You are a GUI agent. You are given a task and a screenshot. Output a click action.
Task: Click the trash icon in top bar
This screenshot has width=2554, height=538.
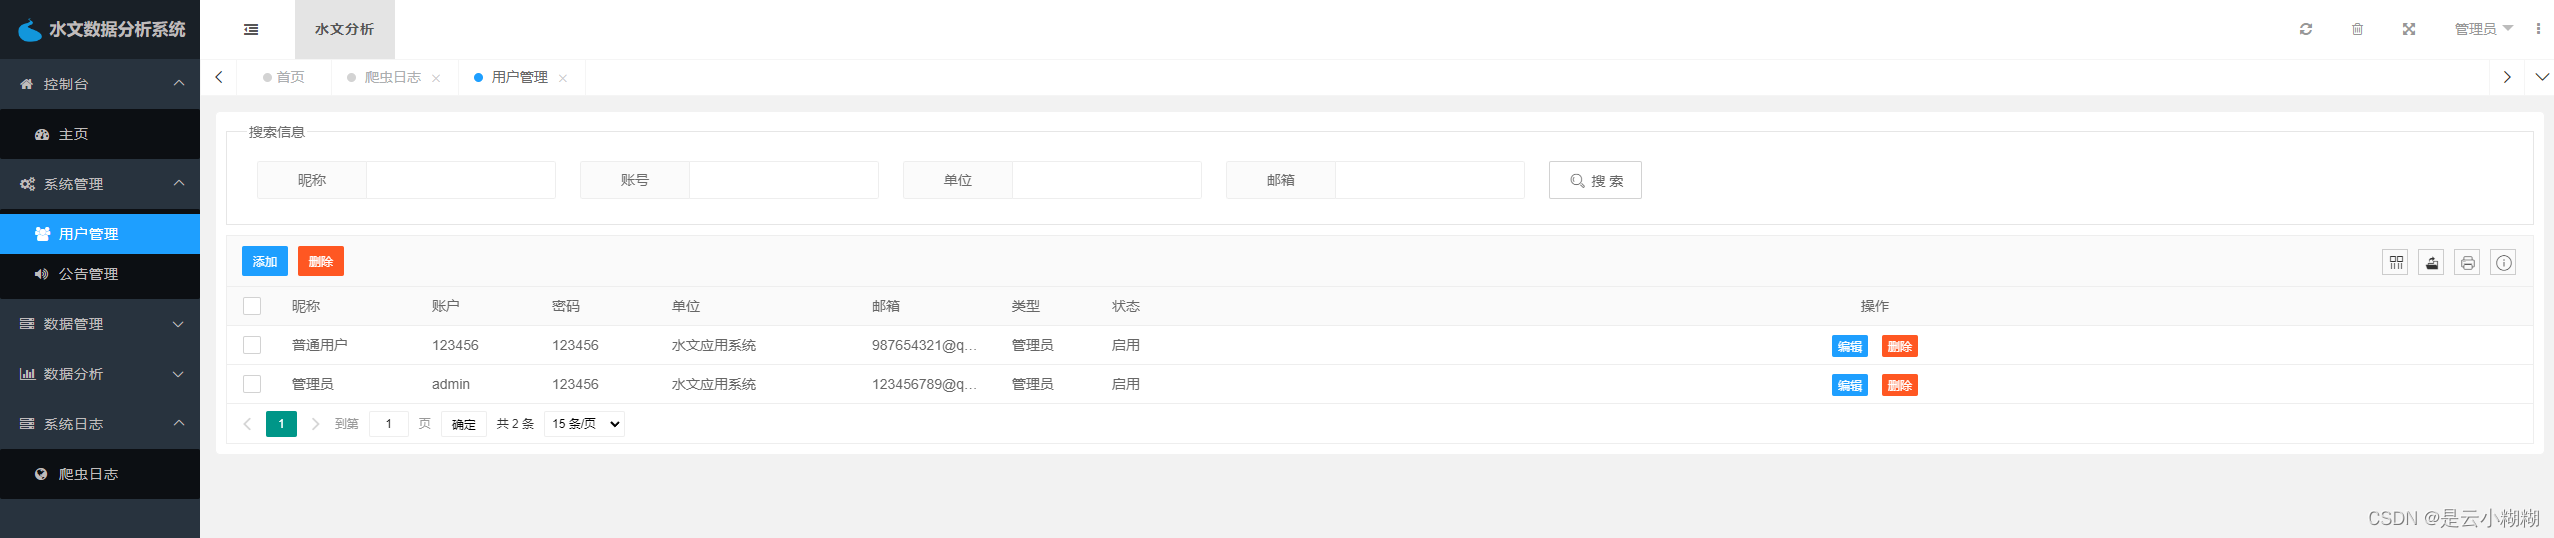pos(2357,29)
